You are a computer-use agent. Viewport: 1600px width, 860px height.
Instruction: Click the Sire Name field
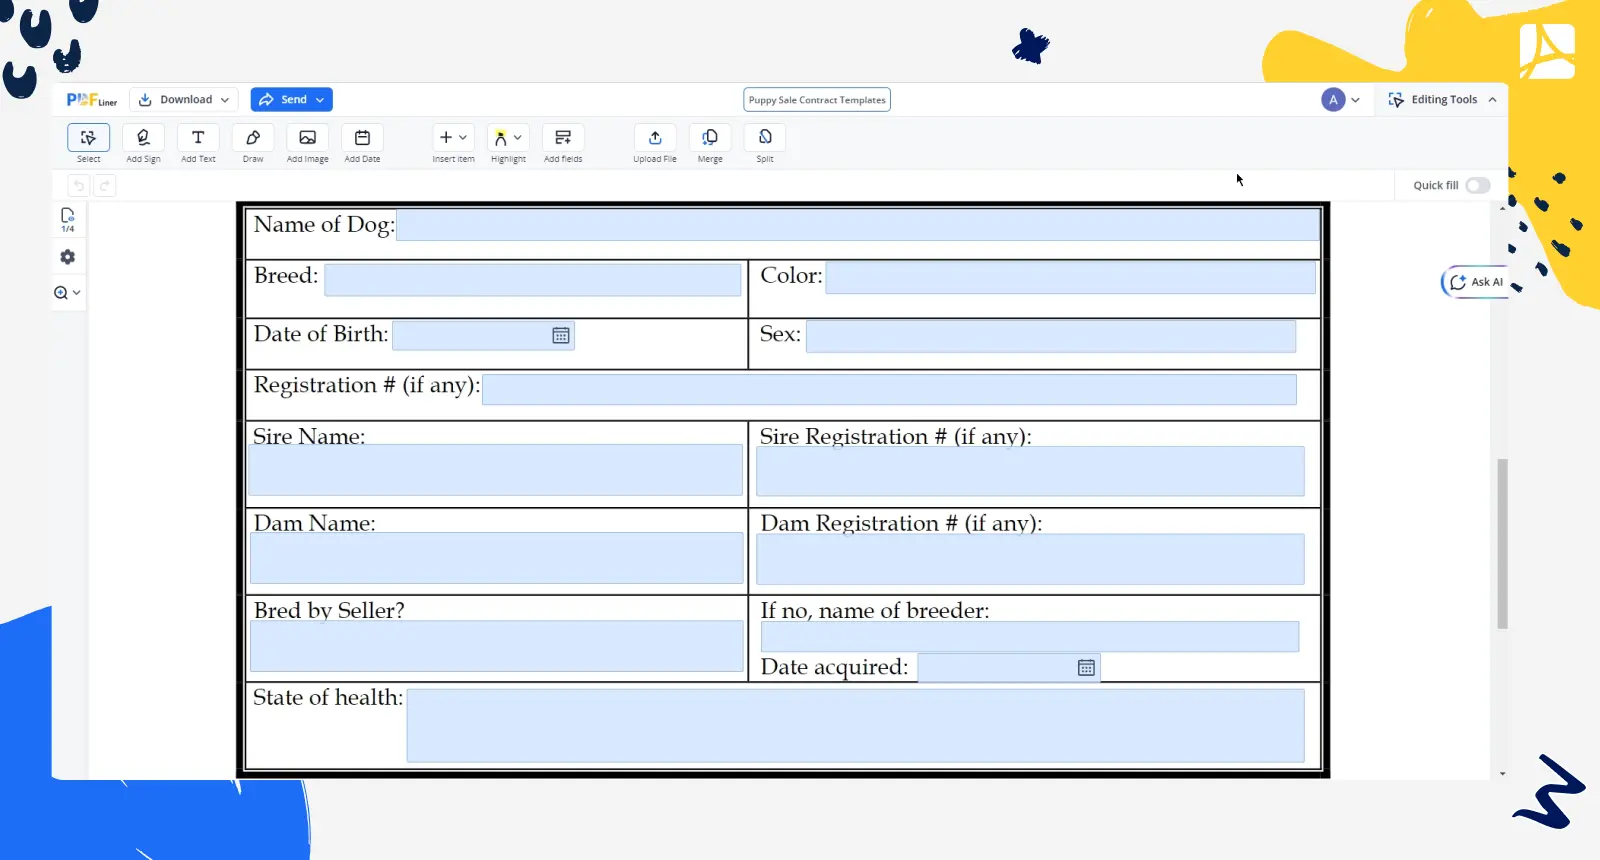coord(495,470)
